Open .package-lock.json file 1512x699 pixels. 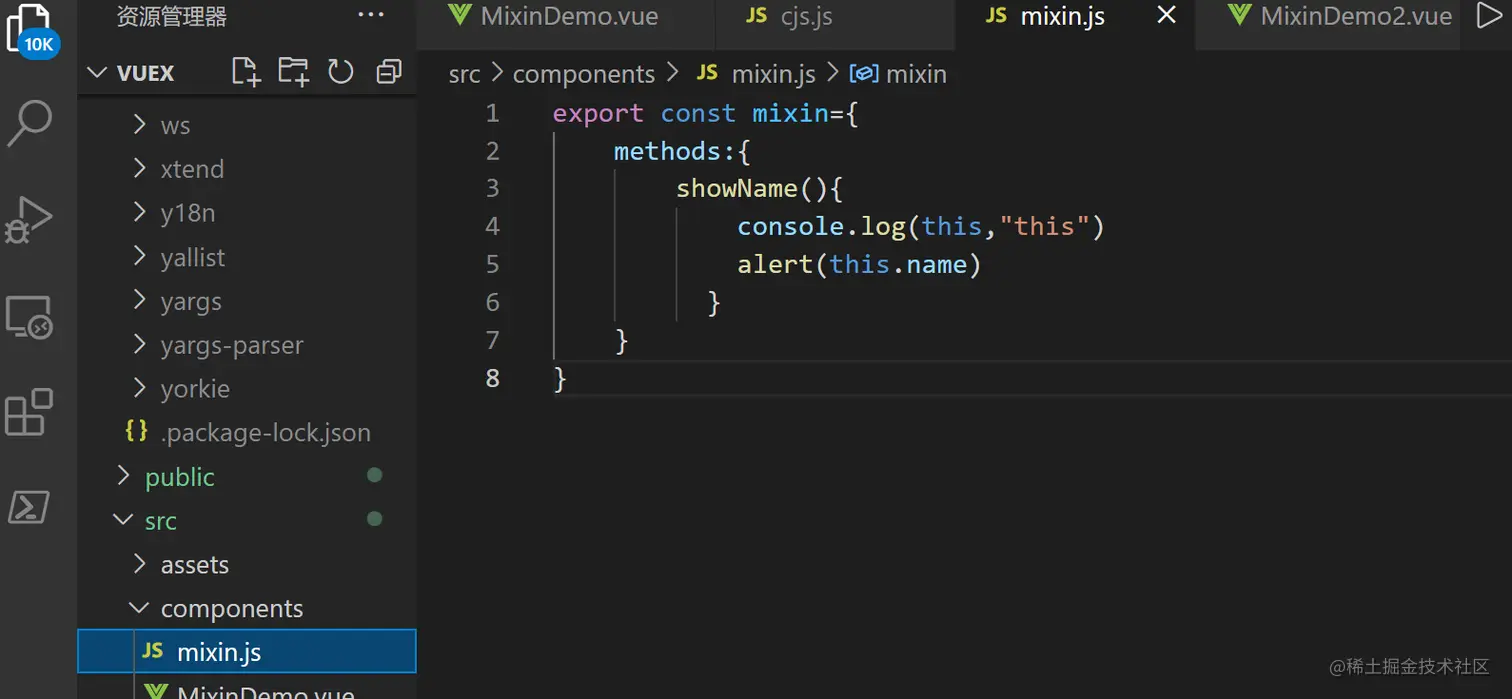tap(247, 433)
